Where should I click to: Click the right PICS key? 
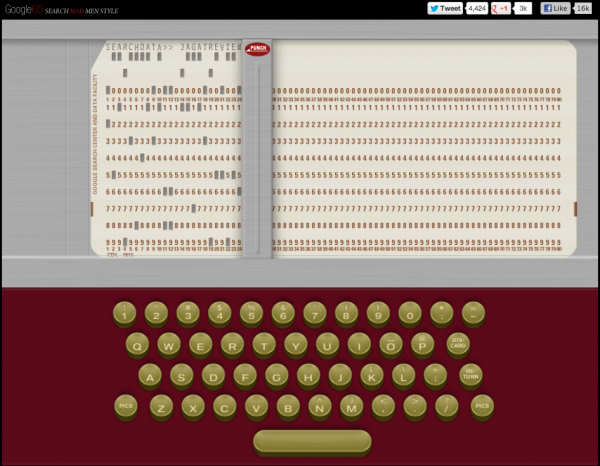(482, 407)
